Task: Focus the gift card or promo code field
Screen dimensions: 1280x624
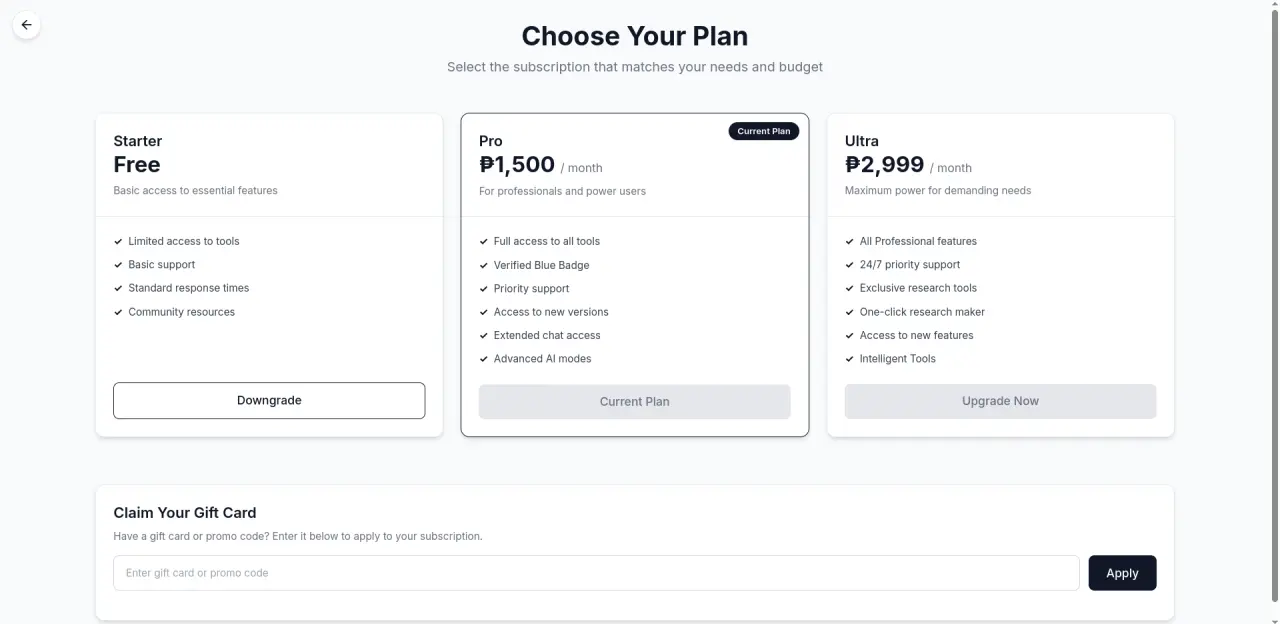Action: pos(596,573)
